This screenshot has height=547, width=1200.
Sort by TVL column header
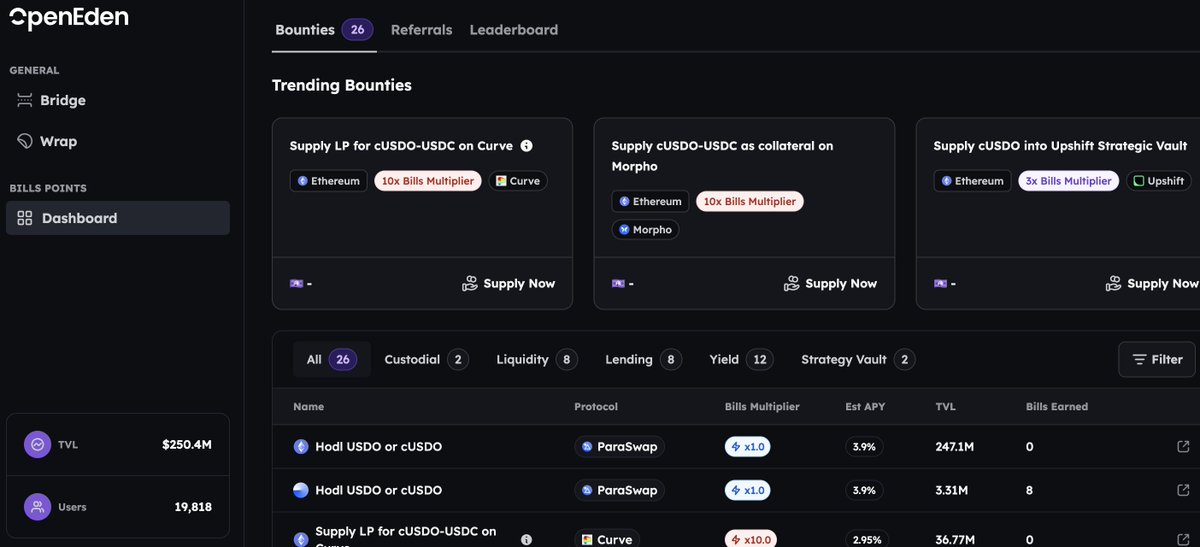(x=946, y=407)
